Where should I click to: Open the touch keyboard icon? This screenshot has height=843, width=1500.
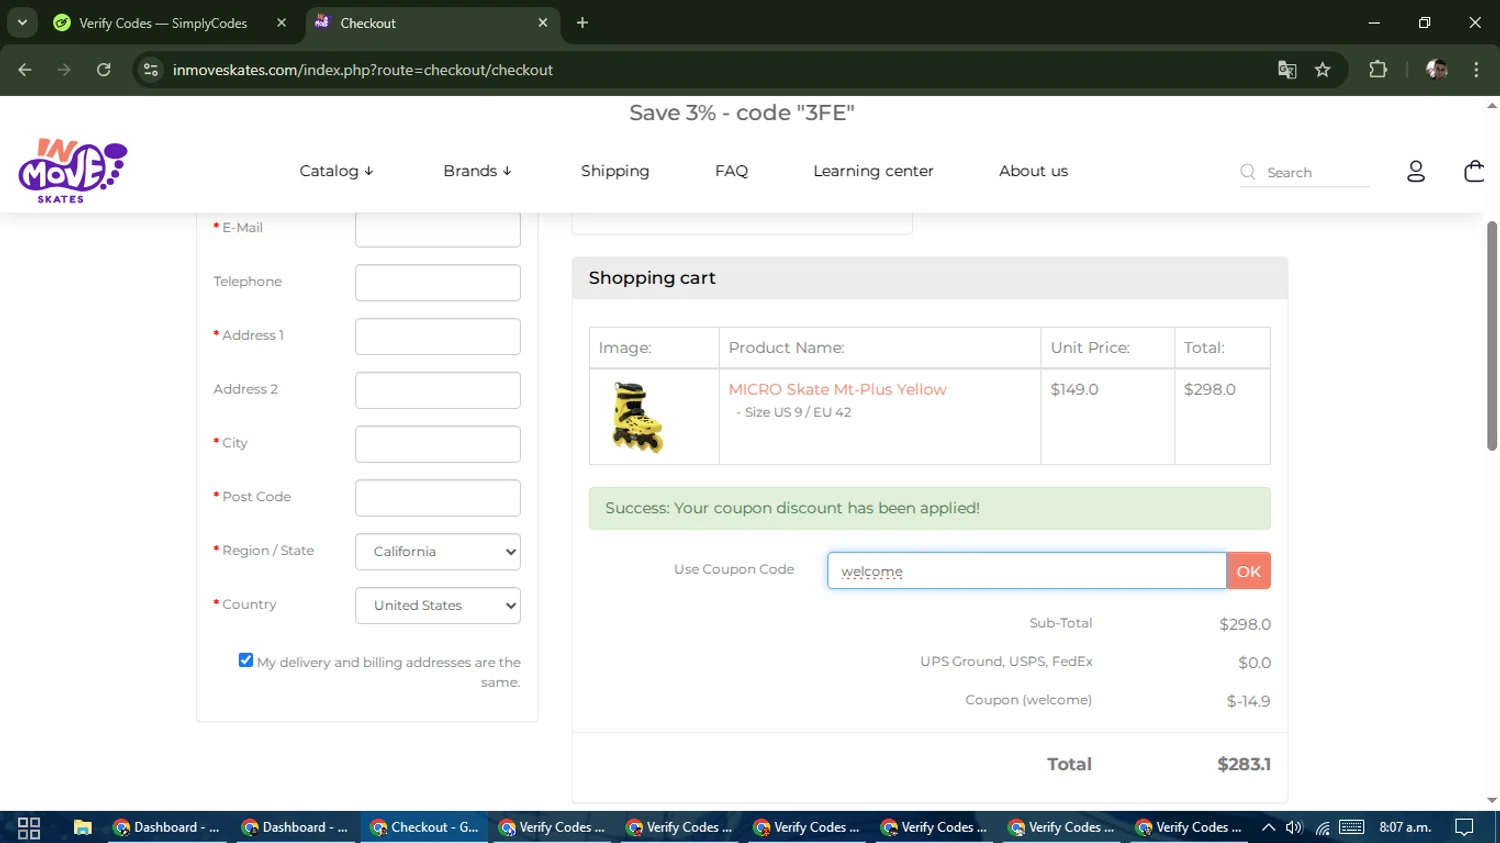[1352, 827]
